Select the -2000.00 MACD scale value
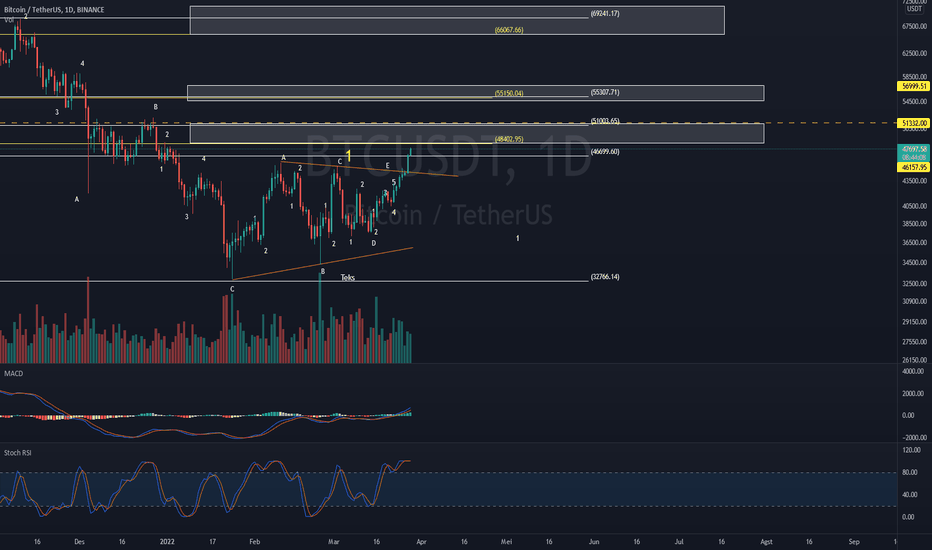Image resolution: width=932 pixels, height=550 pixels. [x=913, y=437]
